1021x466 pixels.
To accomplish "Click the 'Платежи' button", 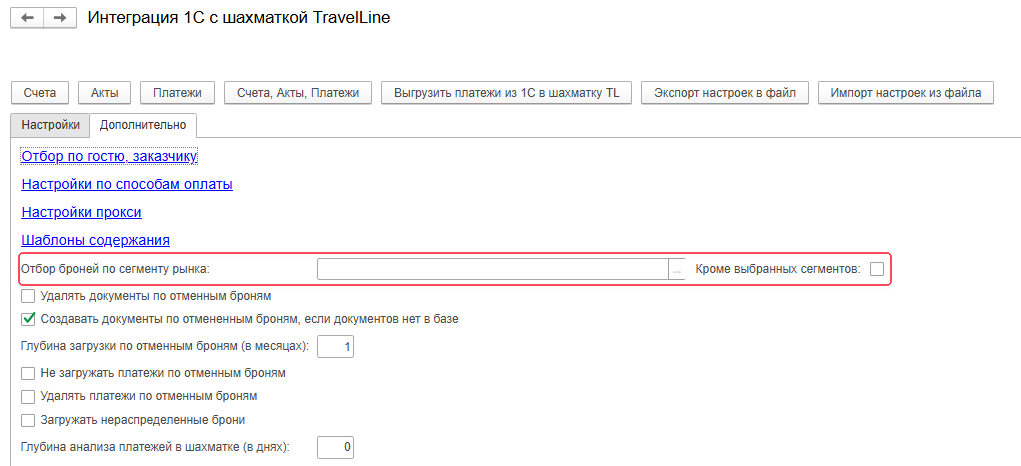I will pyautogui.click(x=177, y=93).
